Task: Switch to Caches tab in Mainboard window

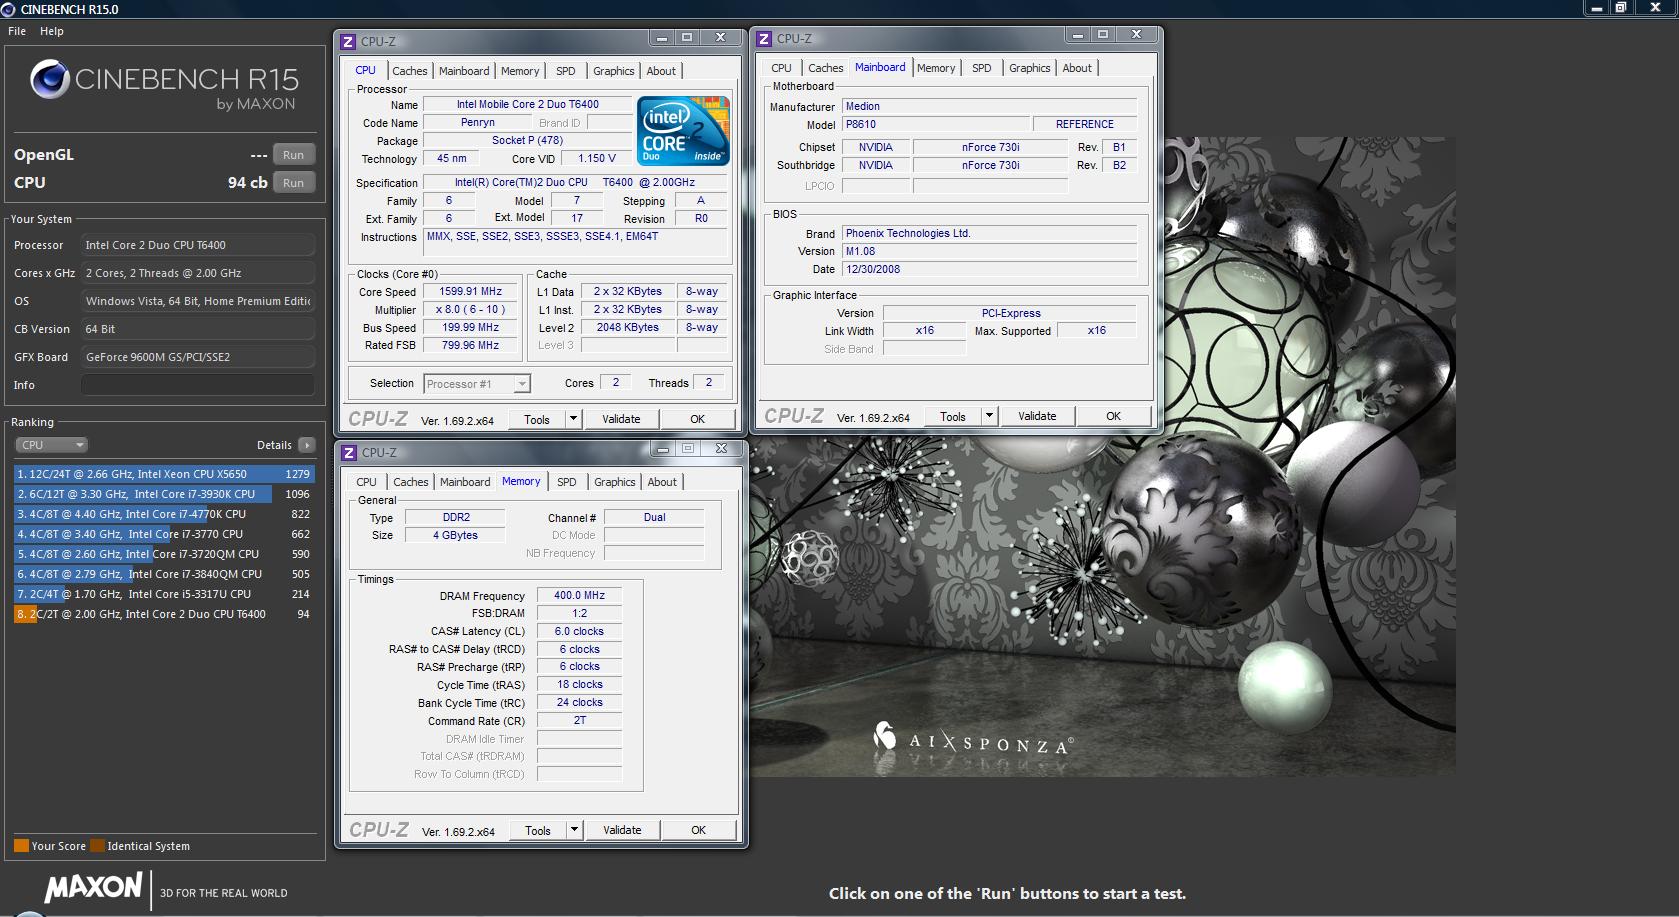Action: click(x=826, y=68)
